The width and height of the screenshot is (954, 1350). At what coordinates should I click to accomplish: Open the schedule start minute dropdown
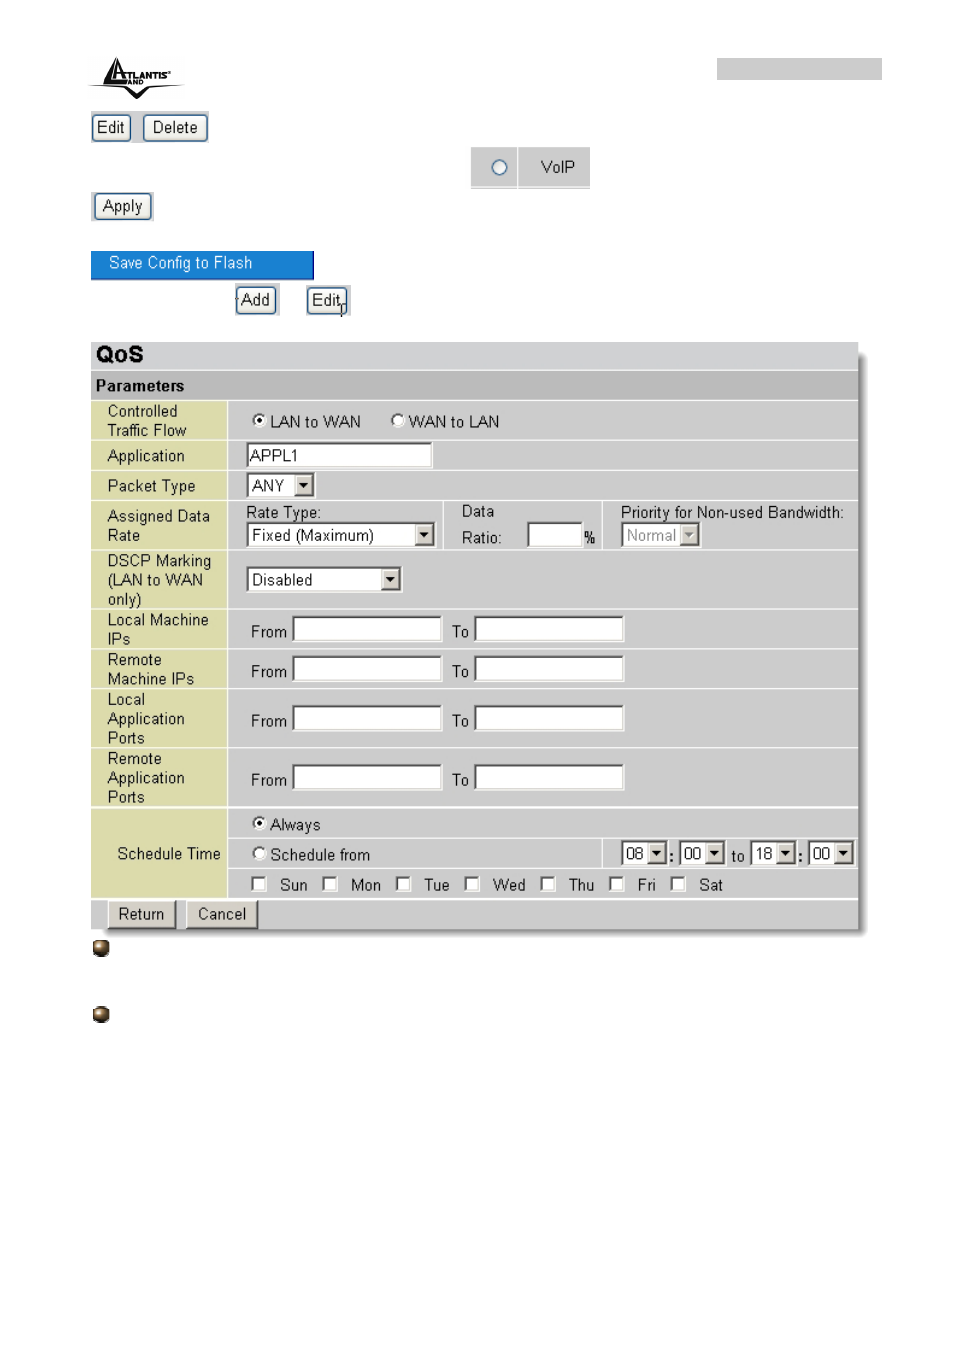pyautogui.click(x=702, y=854)
